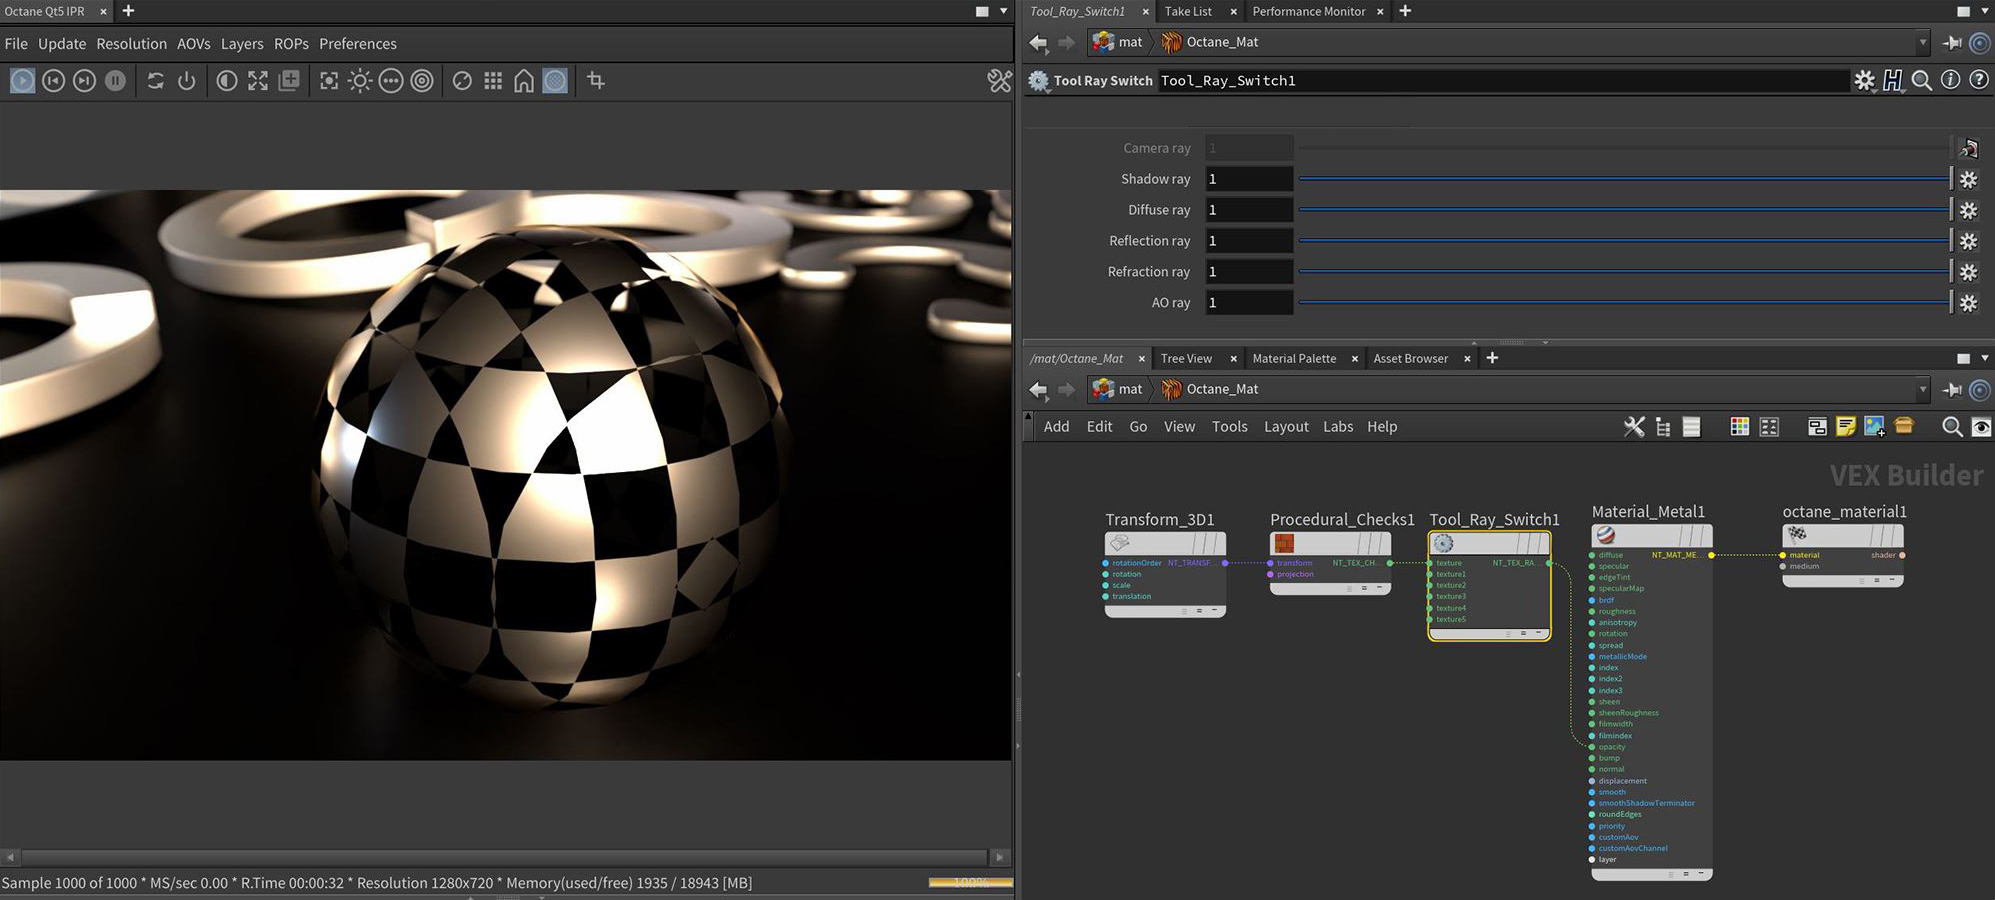Open the color palette grid icon
The height and width of the screenshot is (900, 1995).
pyautogui.click(x=1740, y=427)
